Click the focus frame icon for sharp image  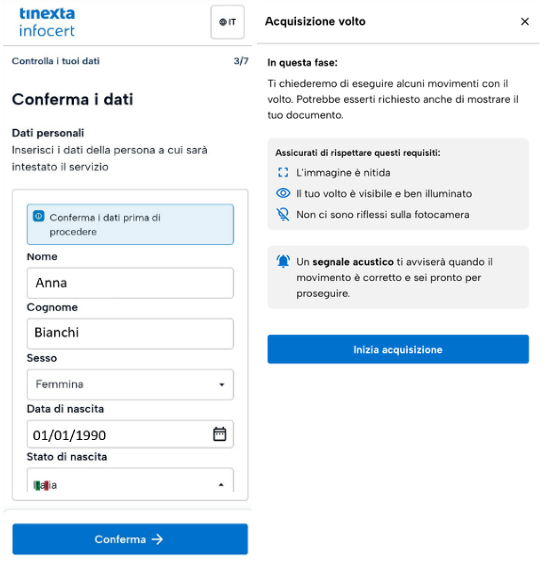pos(283,172)
